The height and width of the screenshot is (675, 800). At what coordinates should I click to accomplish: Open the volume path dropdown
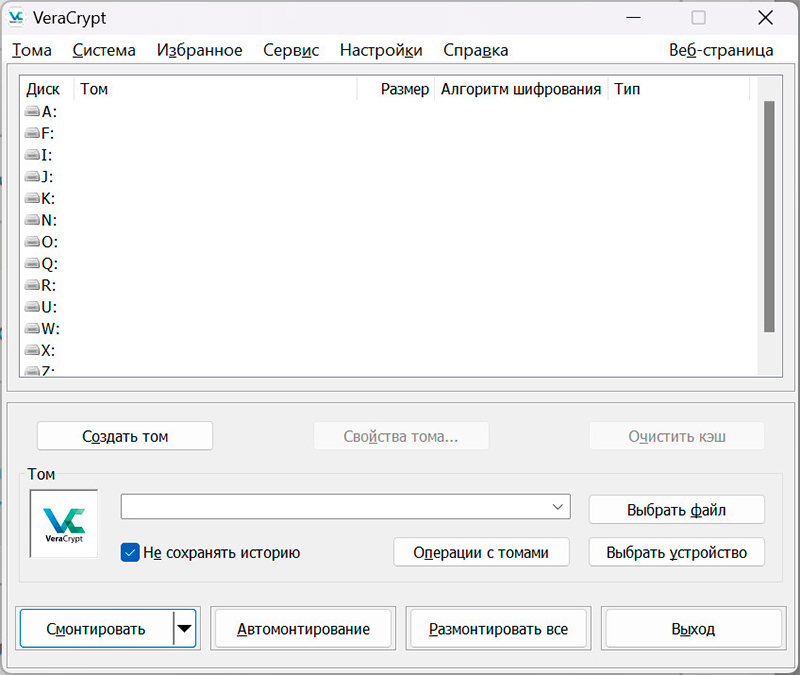558,508
